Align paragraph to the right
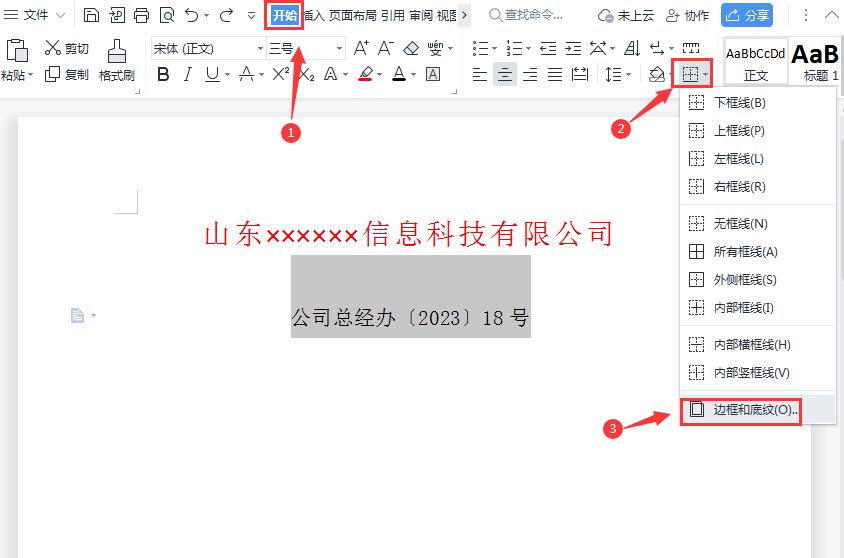This screenshot has width=844, height=558. click(530, 74)
